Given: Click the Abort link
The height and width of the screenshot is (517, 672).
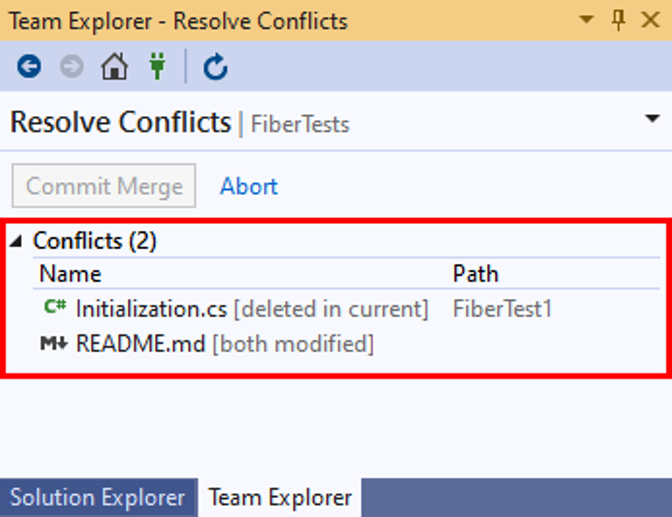Looking at the screenshot, I should [249, 186].
